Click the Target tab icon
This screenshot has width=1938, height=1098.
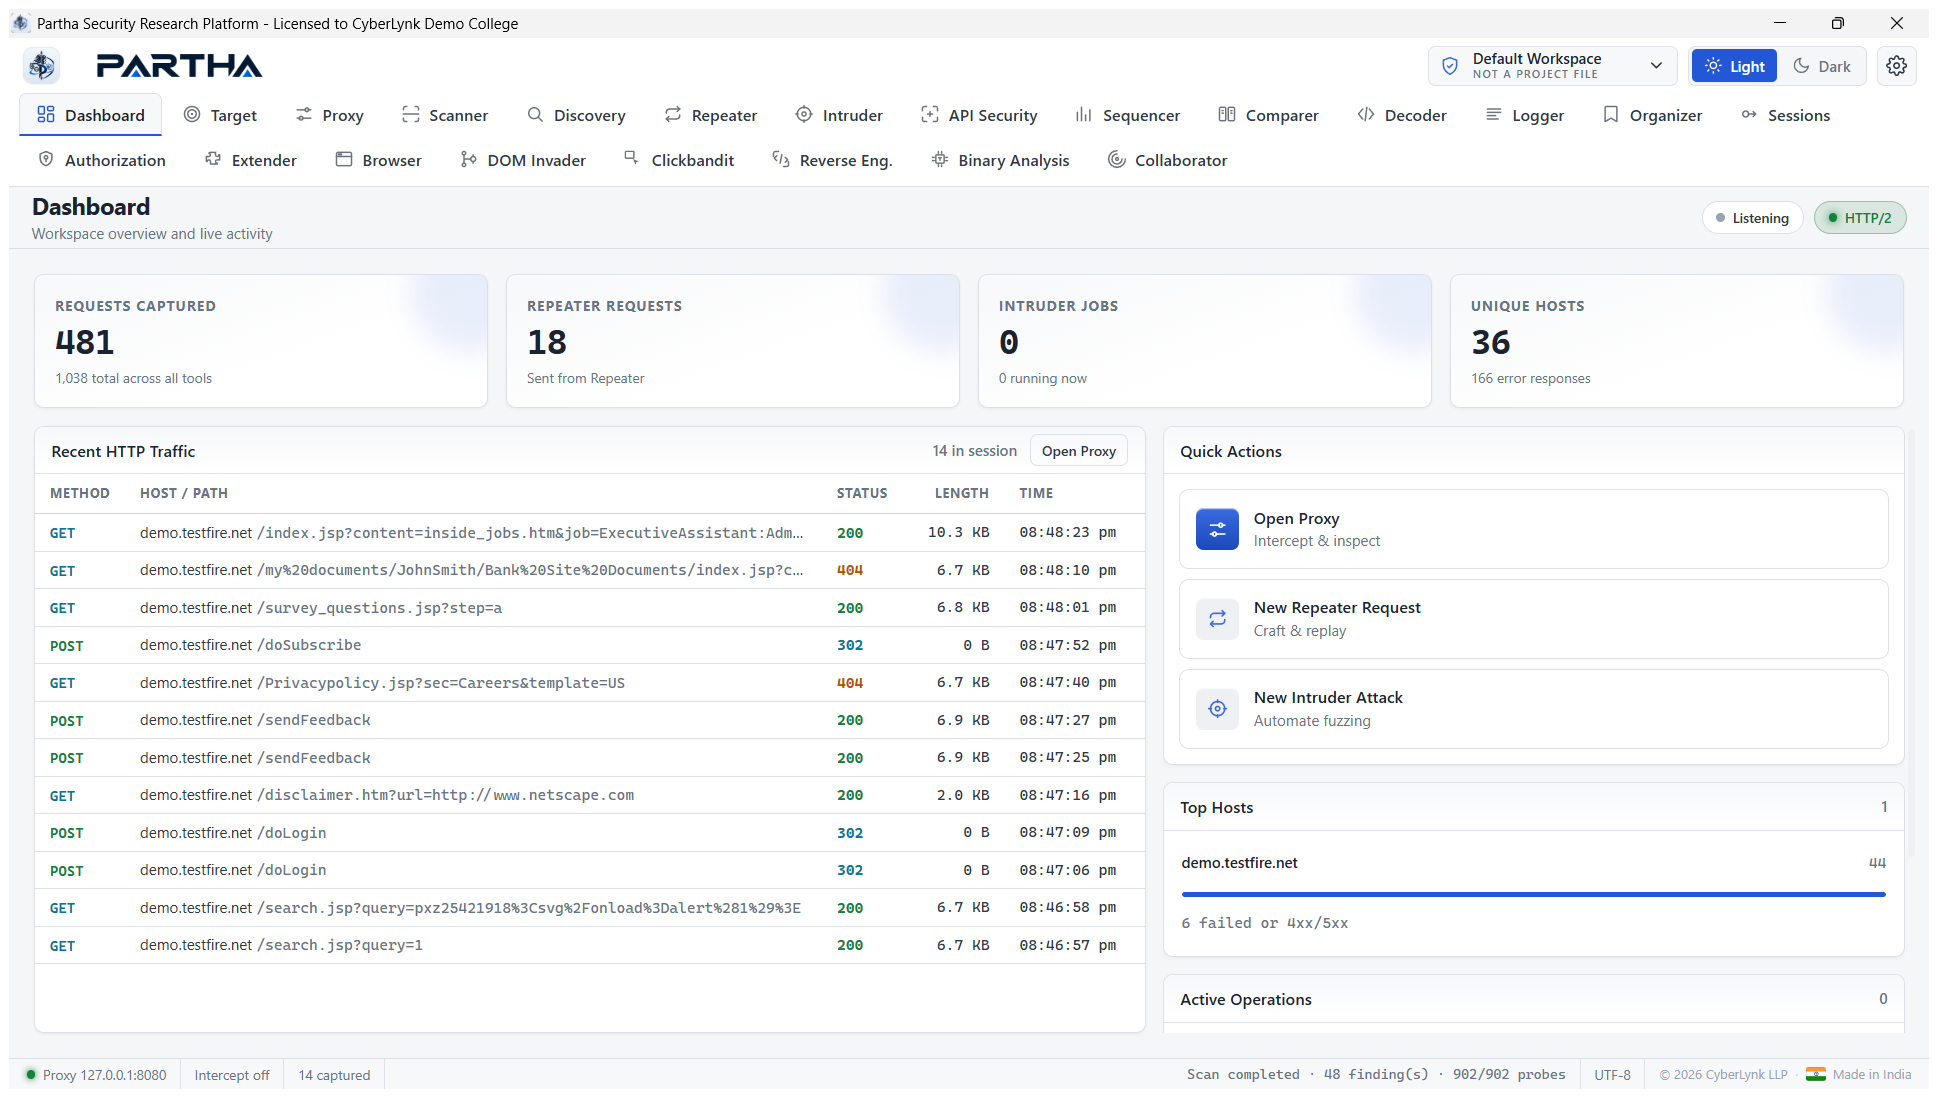[192, 115]
